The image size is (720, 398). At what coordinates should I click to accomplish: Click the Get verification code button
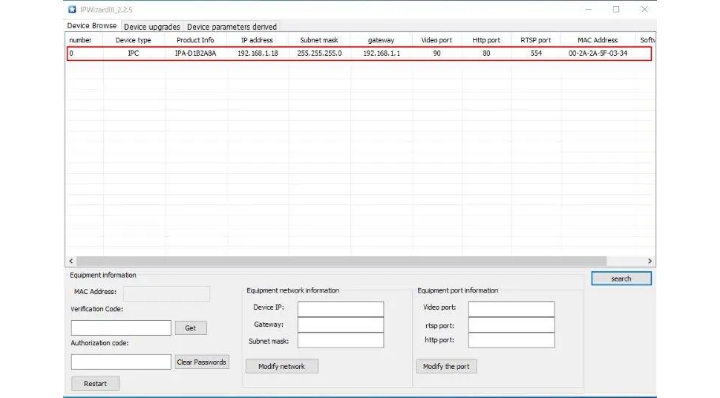click(191, 328)
